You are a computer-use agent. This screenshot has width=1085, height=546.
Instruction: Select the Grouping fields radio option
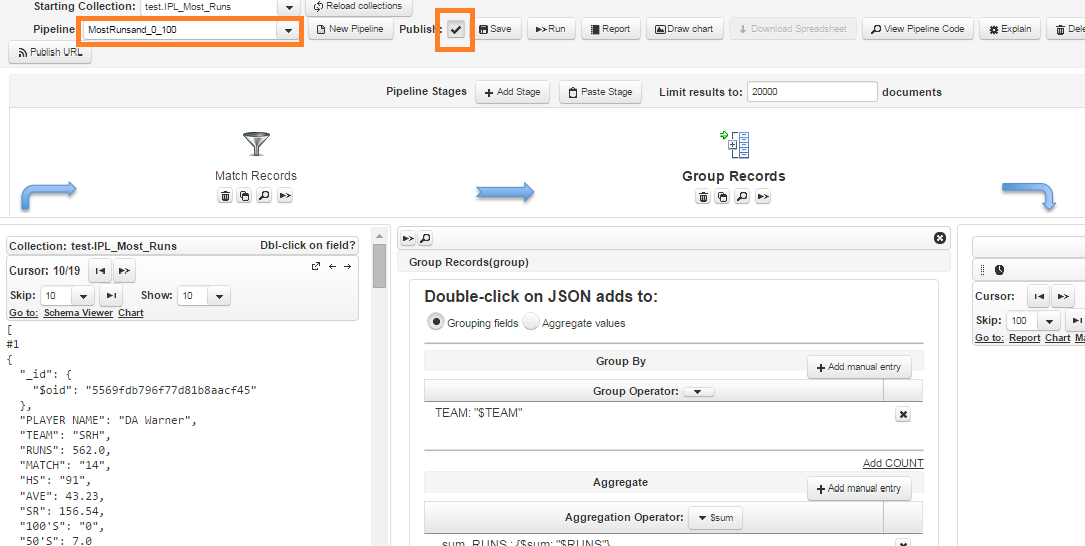tap(436, 322)
